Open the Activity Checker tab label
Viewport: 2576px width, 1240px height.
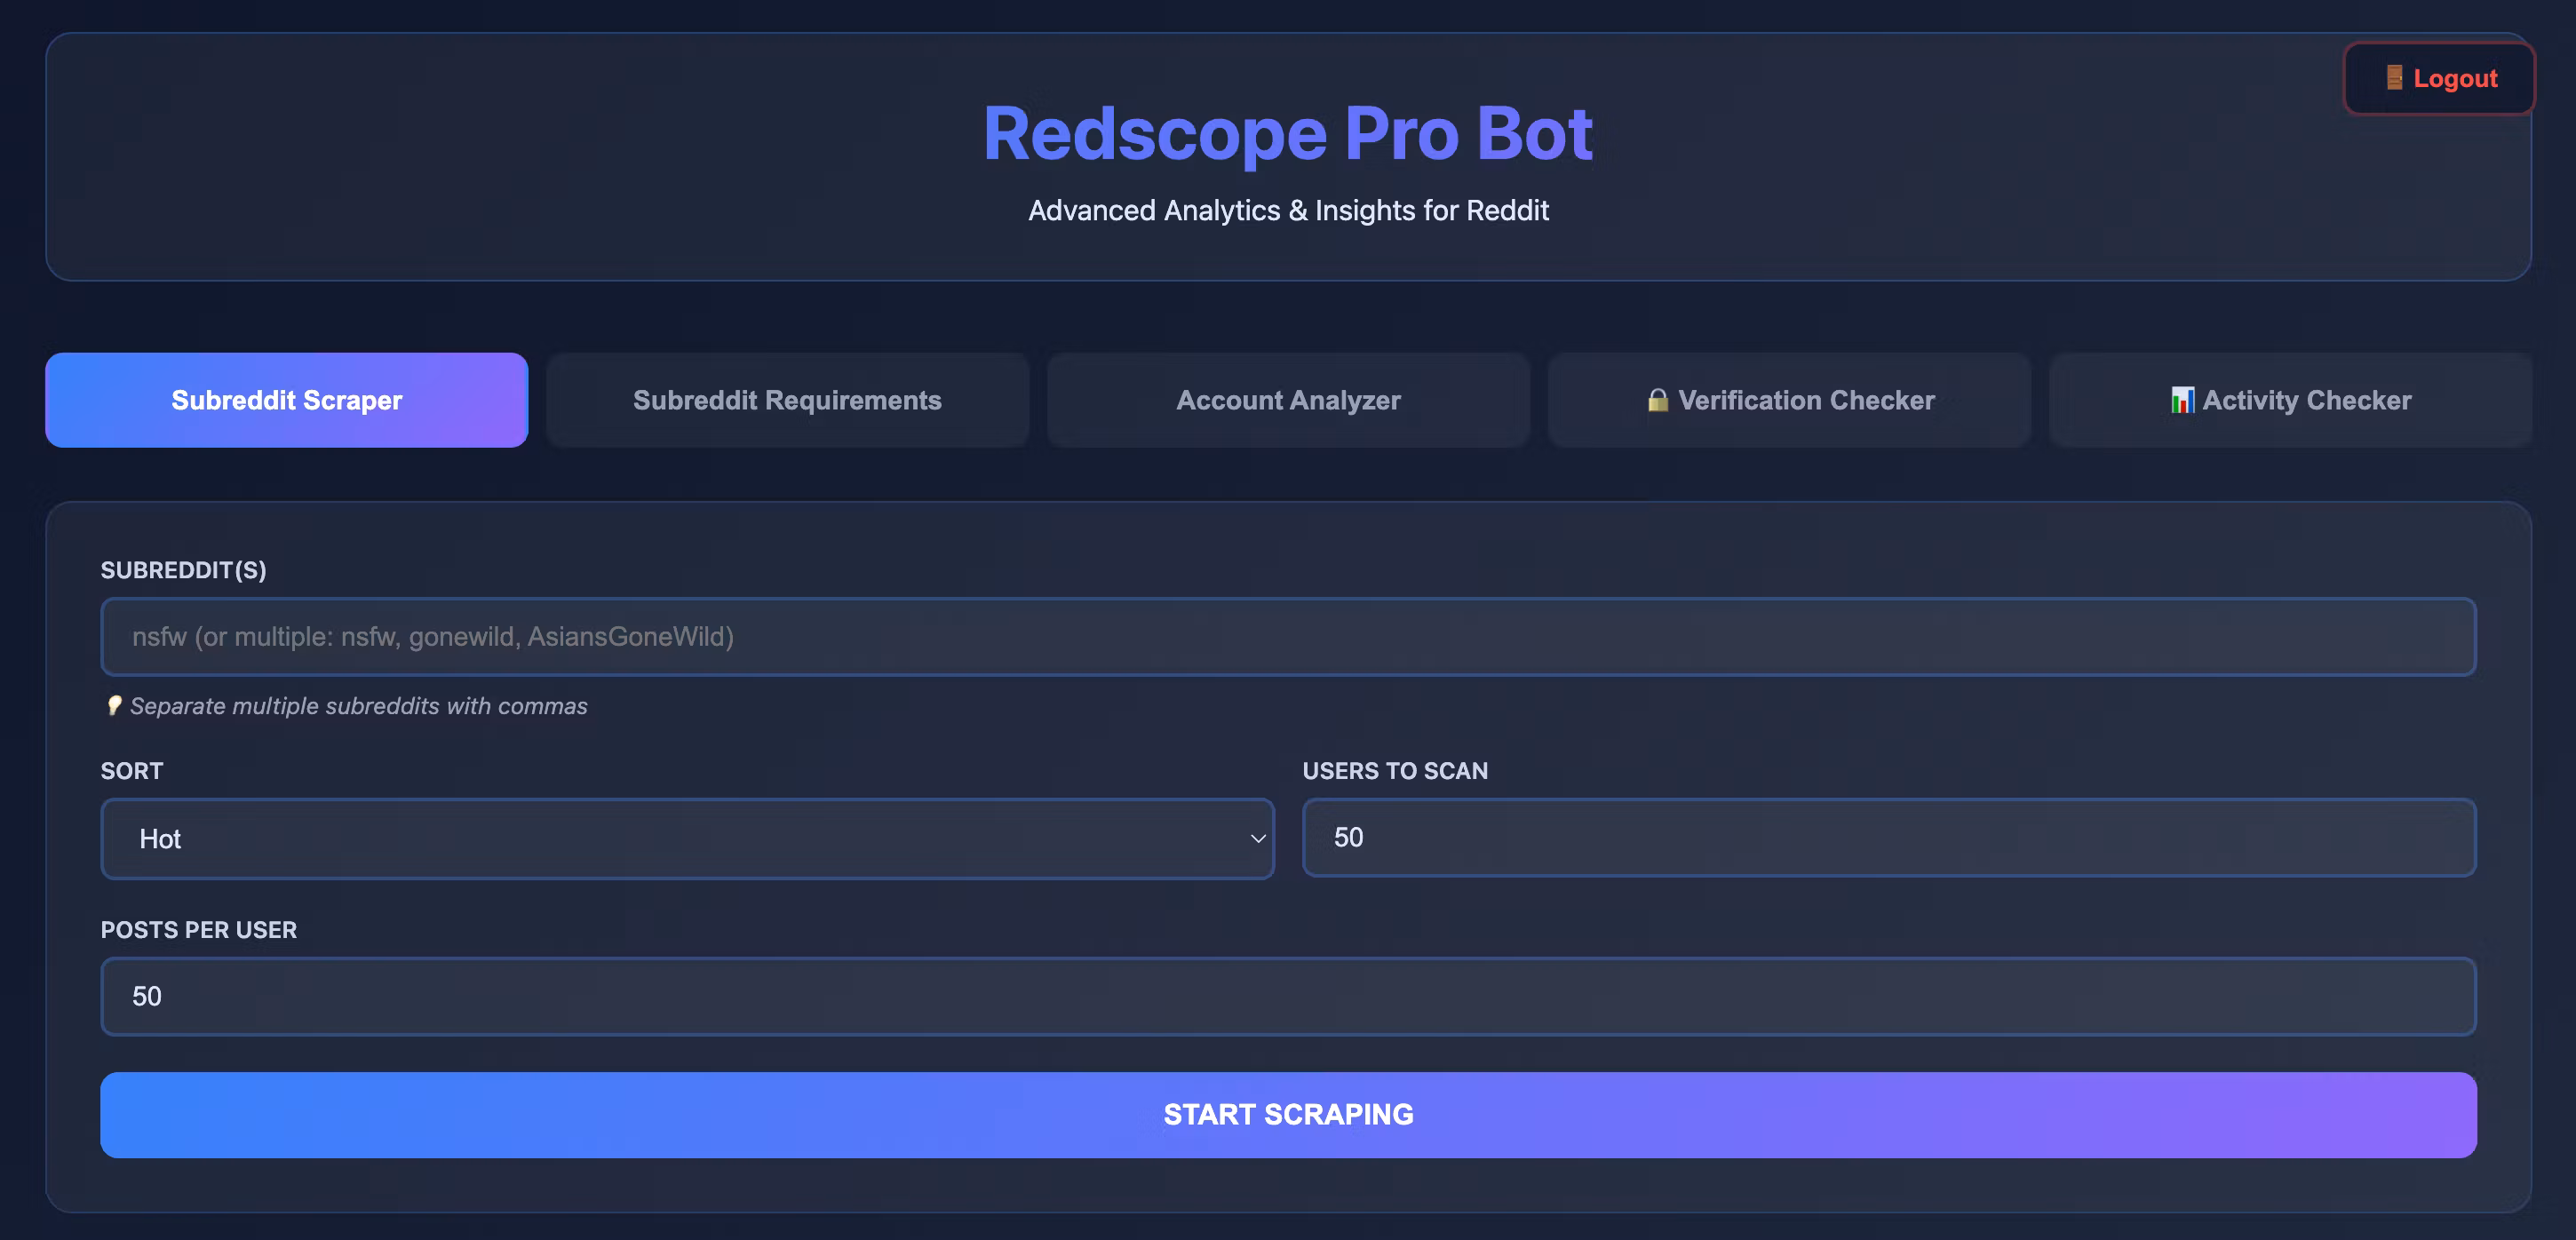coord(2306,400)
